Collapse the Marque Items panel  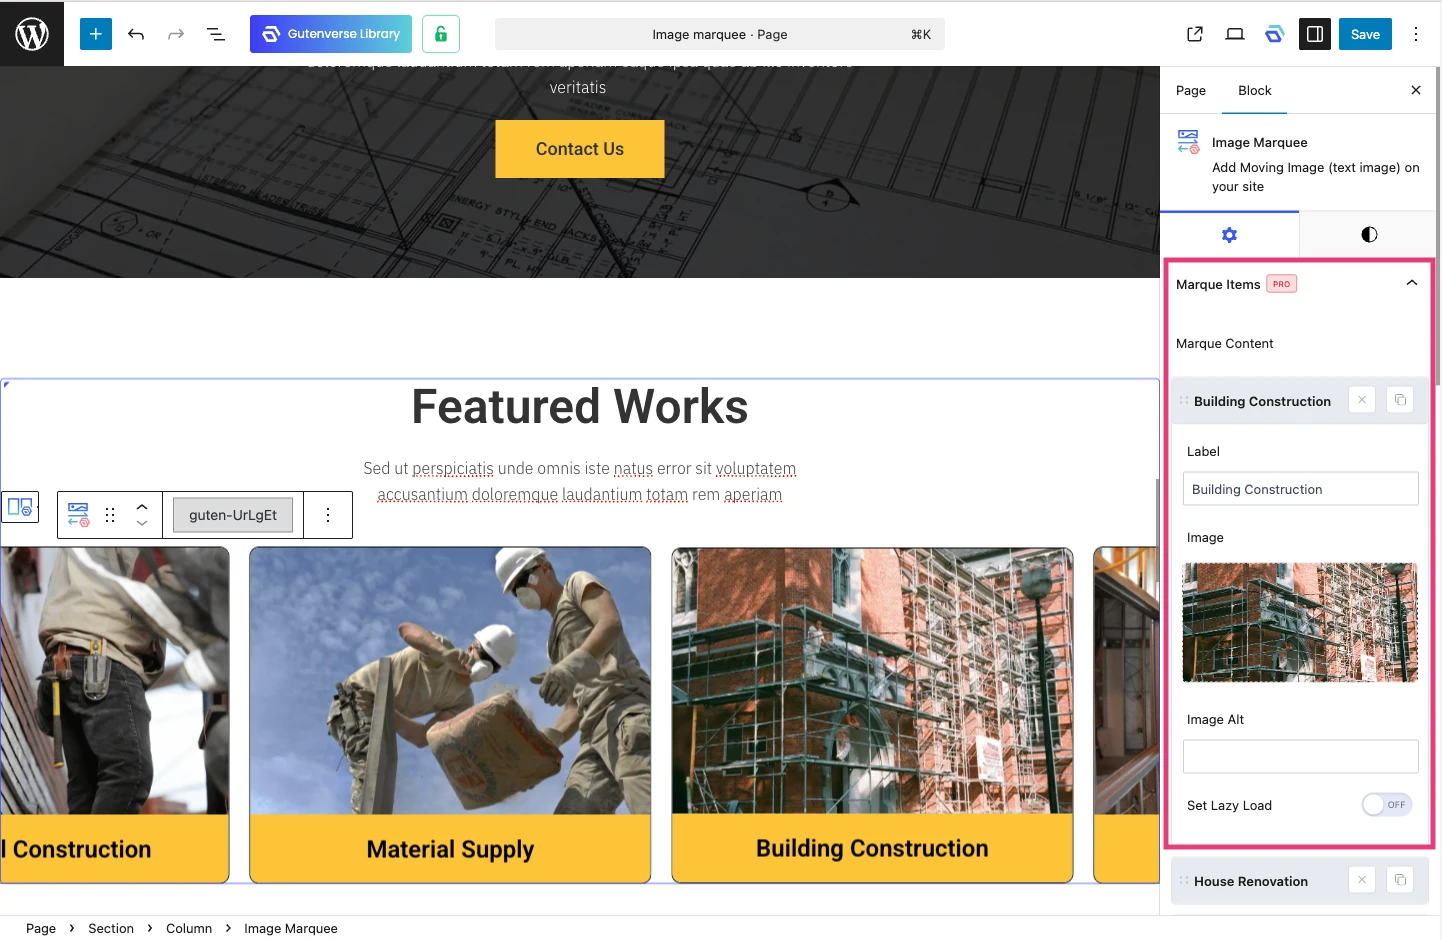tap(1411, 284)
